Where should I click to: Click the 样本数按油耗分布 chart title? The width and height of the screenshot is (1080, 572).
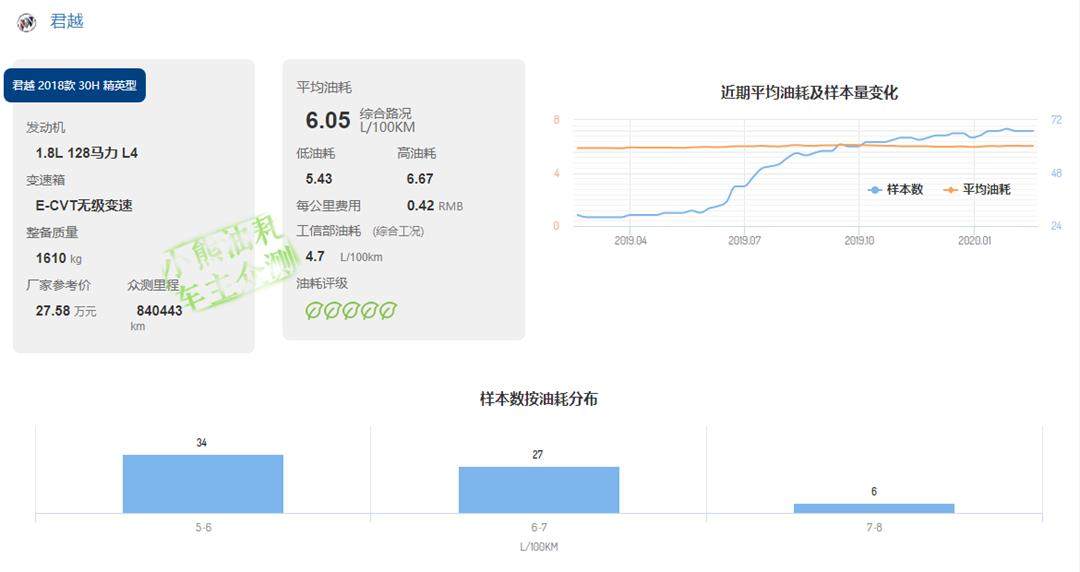pyautogui.click(x=539, y=399)
